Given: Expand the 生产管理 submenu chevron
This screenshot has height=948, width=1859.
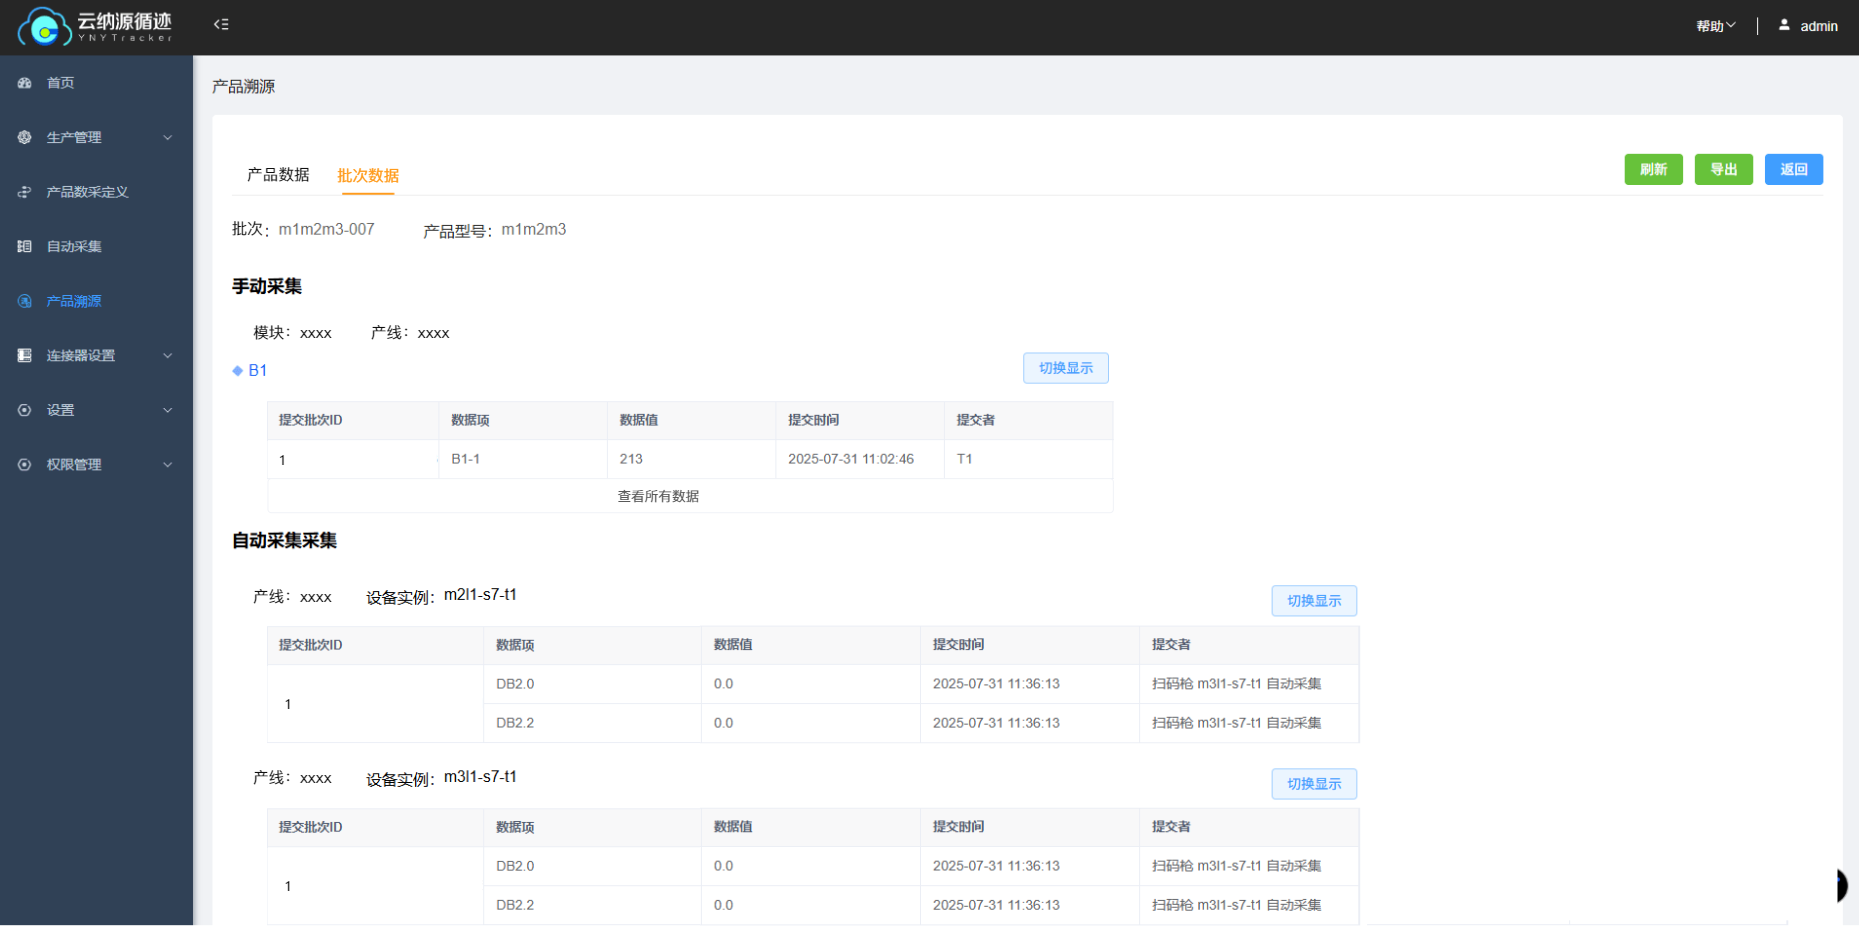Looking at the screenshot, I should click(168, 137).
